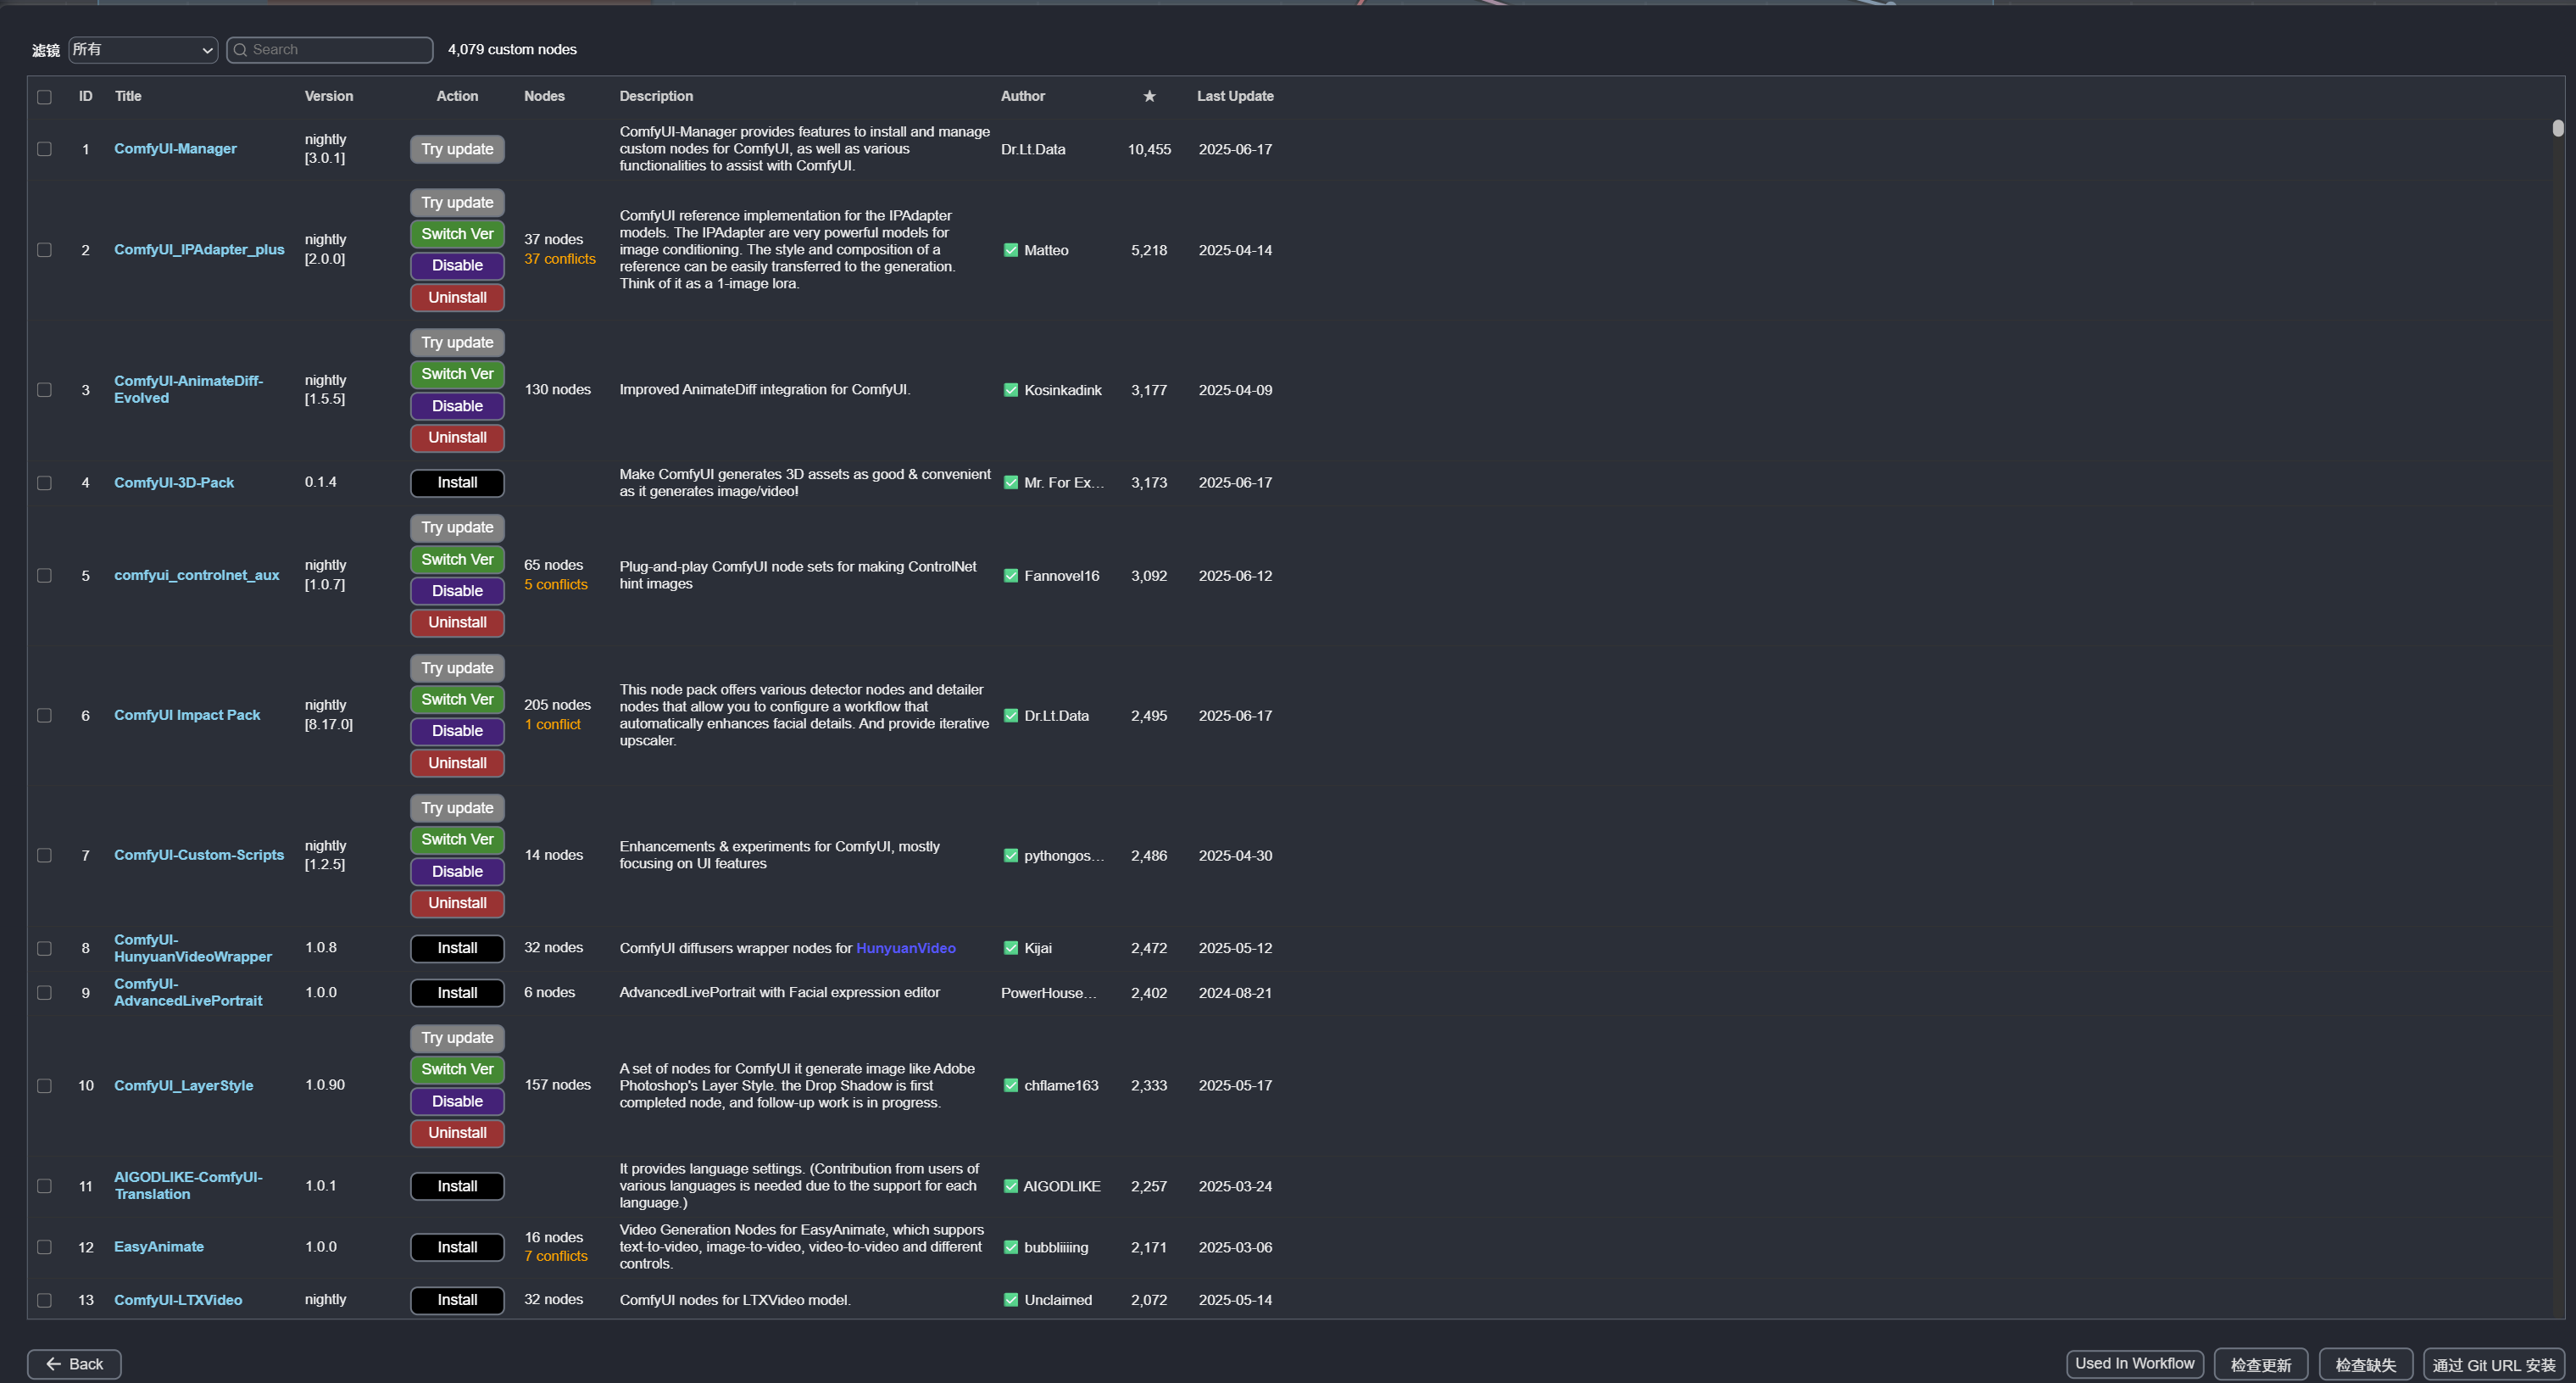Click the 检查更新 button
Image resolution: width=2576 pixels, height=1383 pixels.
coord(2260,1364)
